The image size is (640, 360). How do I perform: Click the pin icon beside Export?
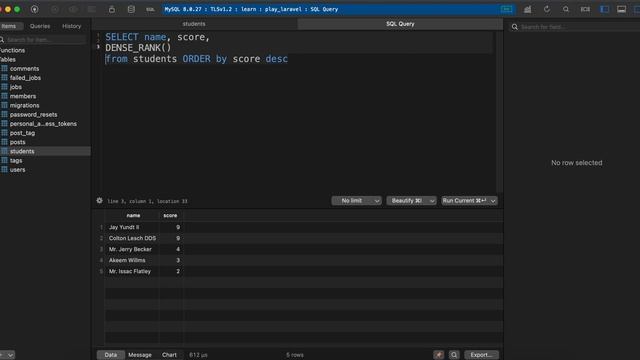click(x=439, y=355)
